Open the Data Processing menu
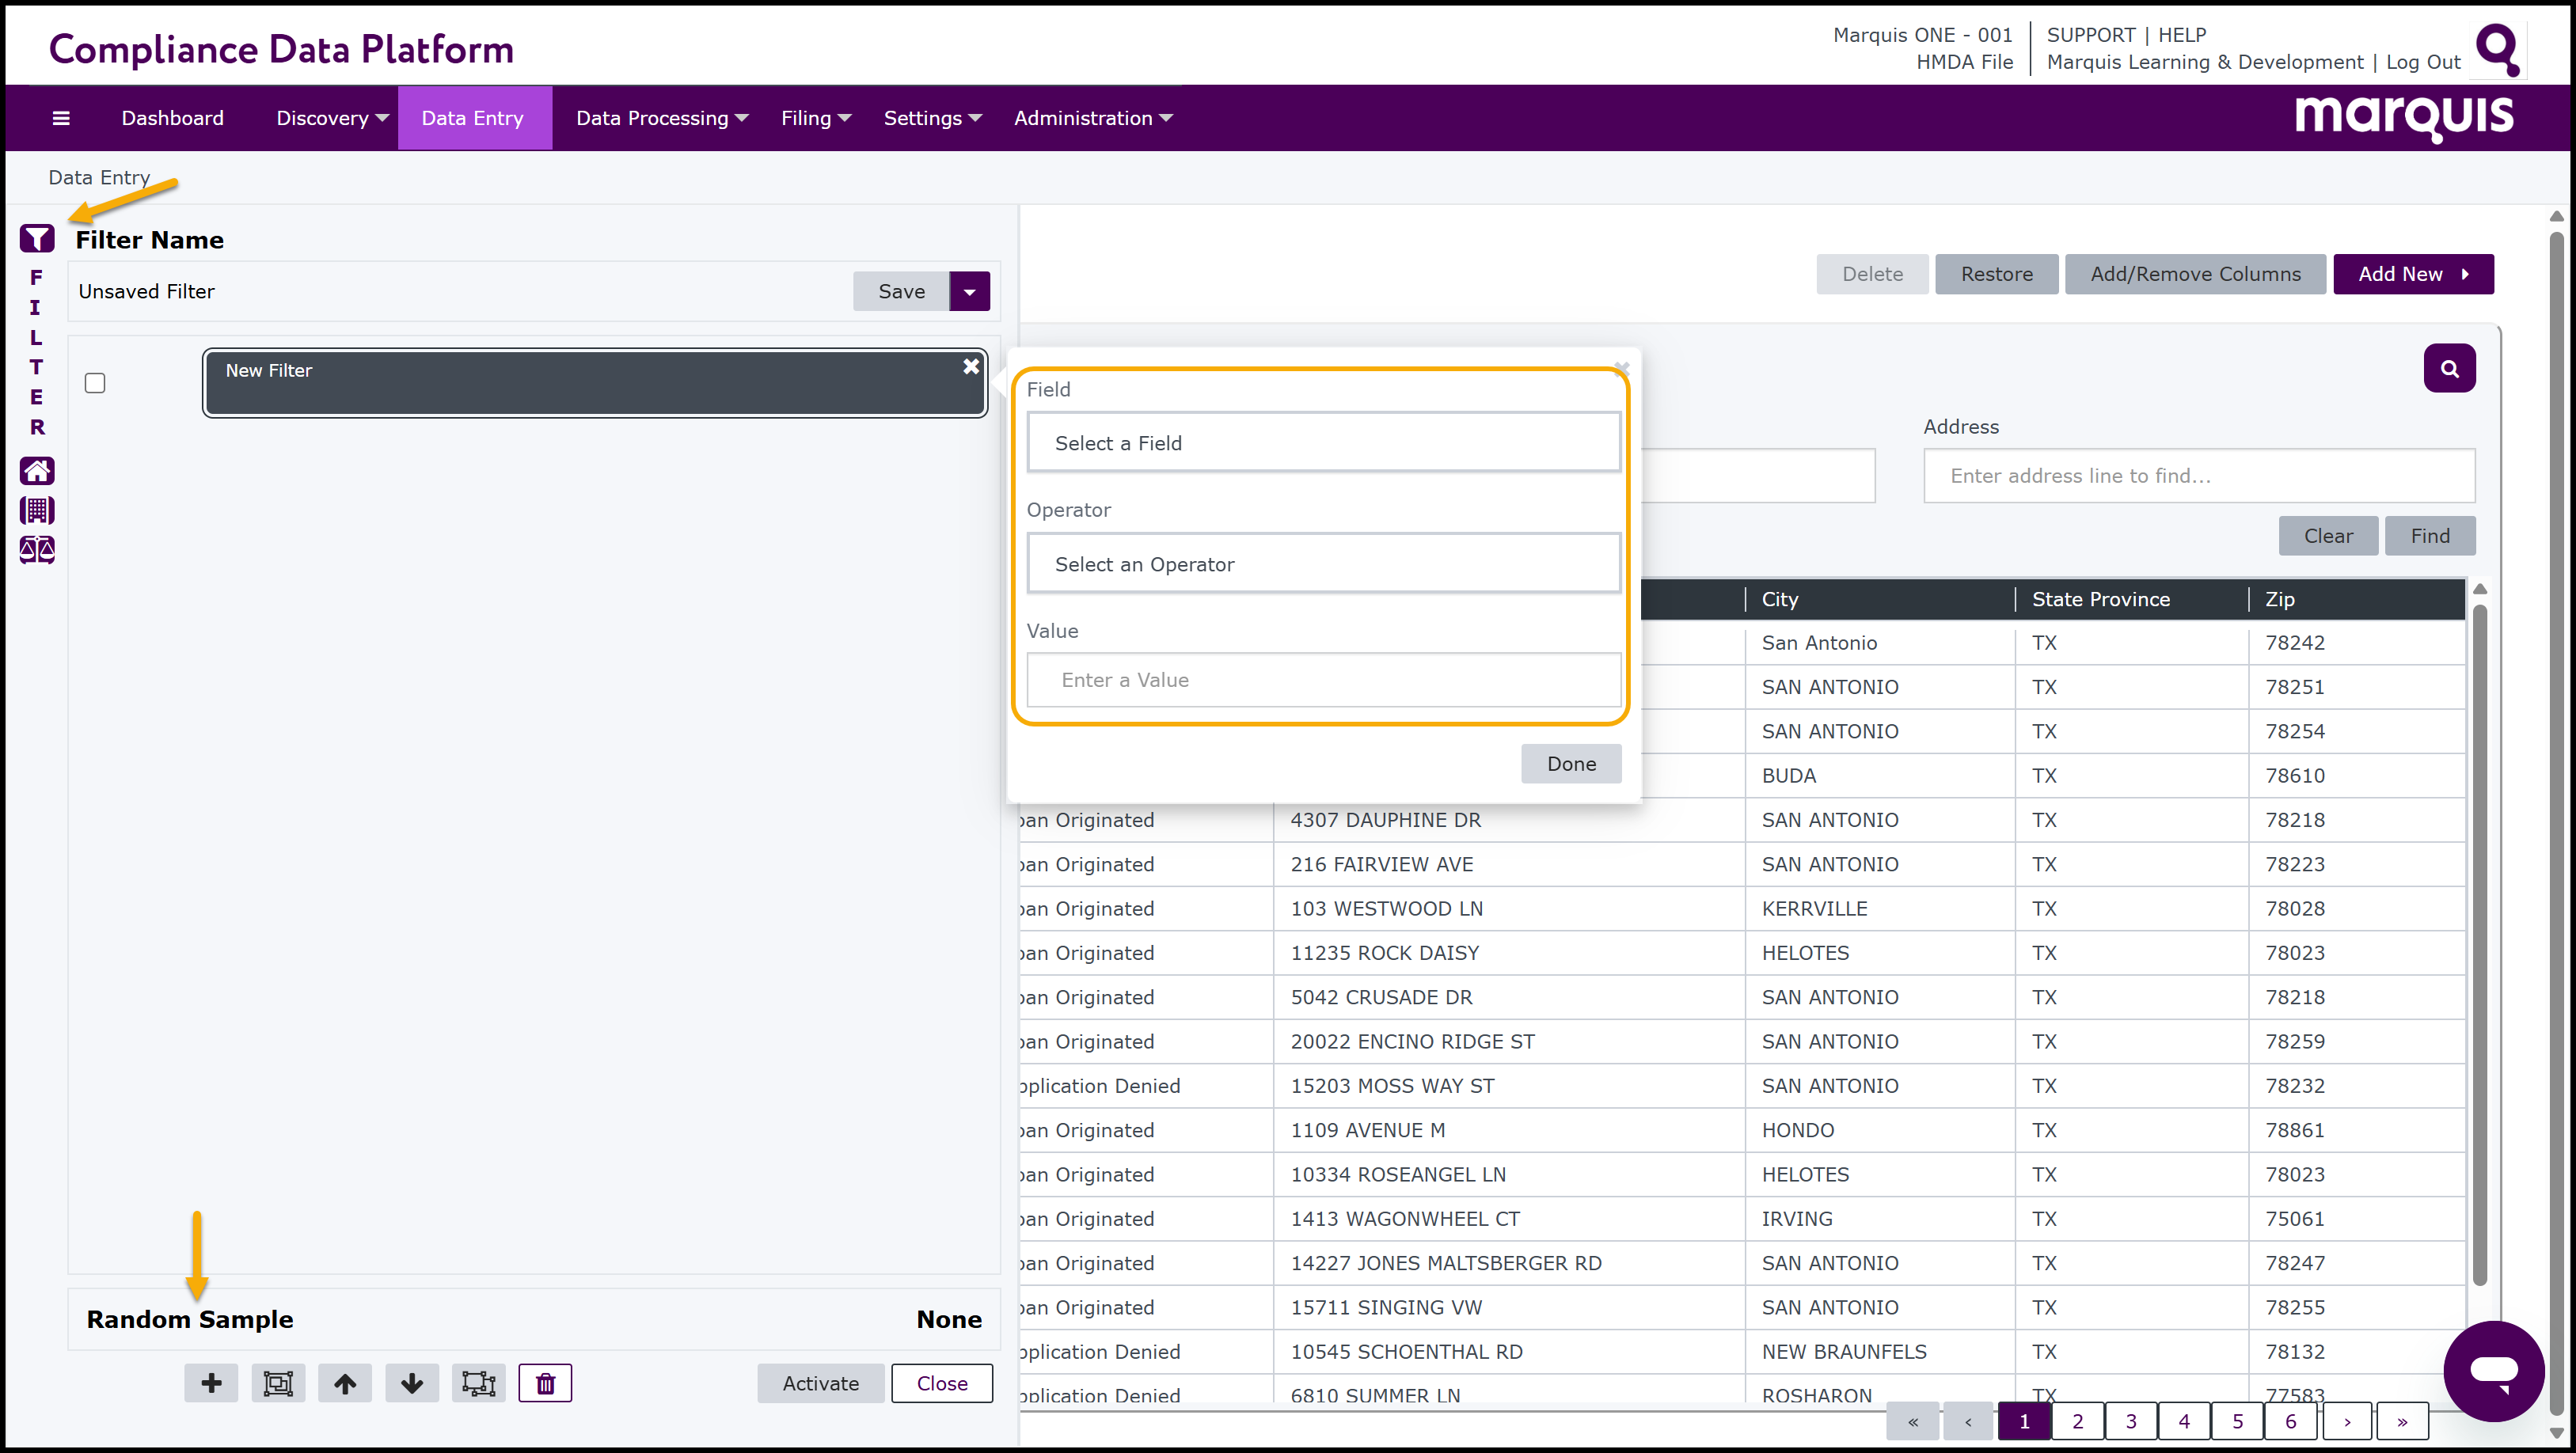2576x1453 pixels. click(x=661, y=118)
